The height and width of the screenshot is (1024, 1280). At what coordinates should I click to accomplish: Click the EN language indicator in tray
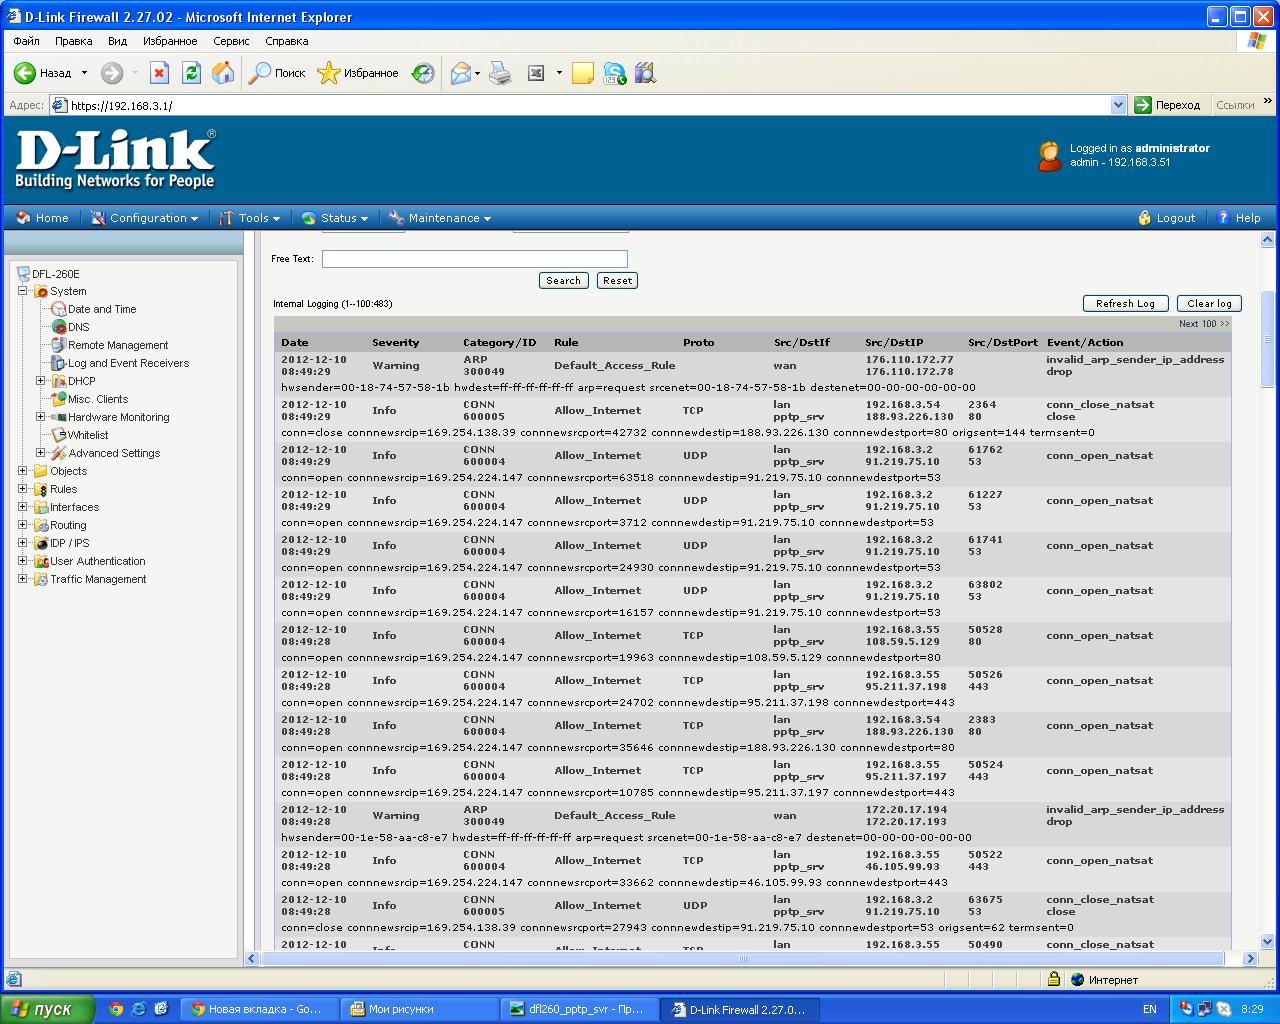click(x=1150, y=1009)
